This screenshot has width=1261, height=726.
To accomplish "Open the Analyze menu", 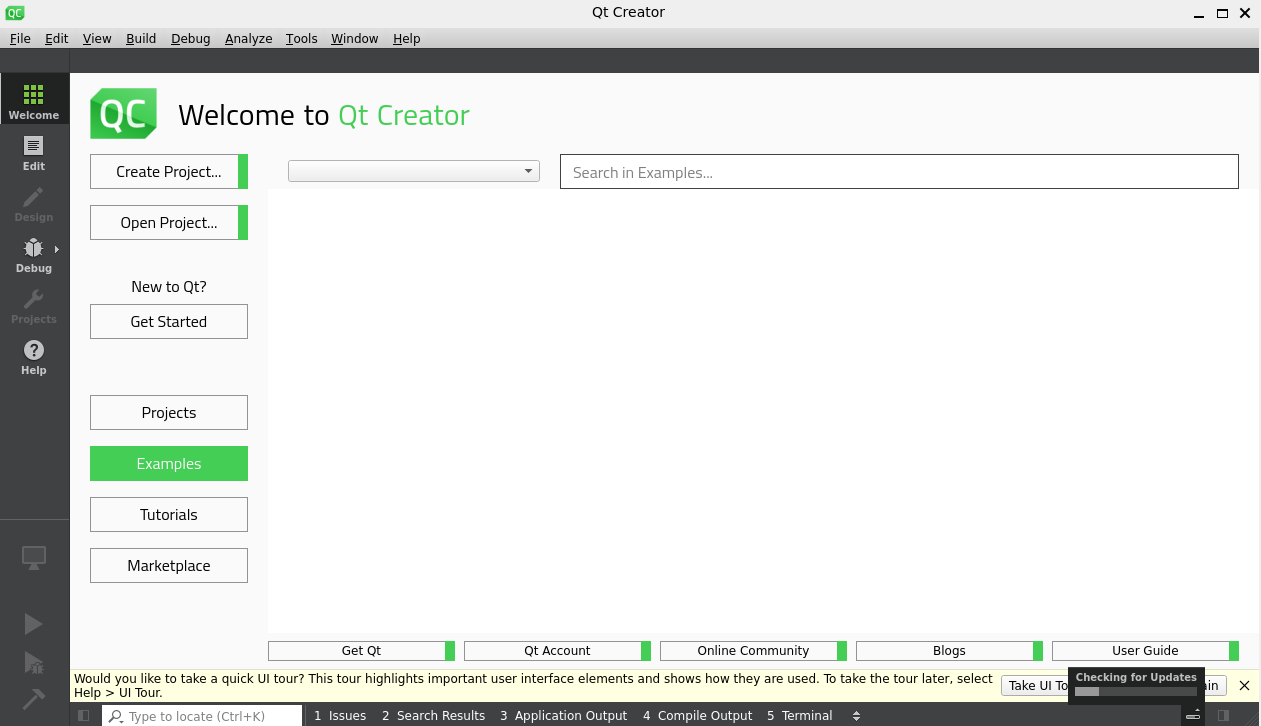I will (x=249, y=38).
